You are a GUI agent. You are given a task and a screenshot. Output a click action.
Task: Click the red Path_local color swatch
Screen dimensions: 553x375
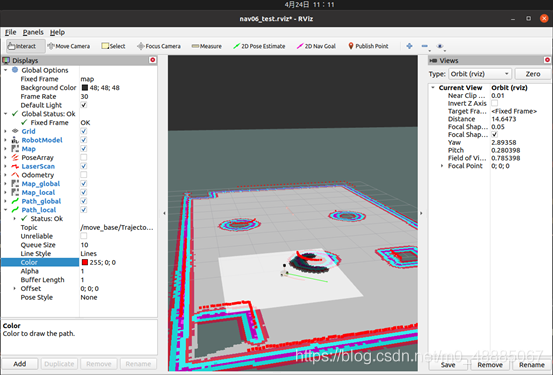point(85,262)
